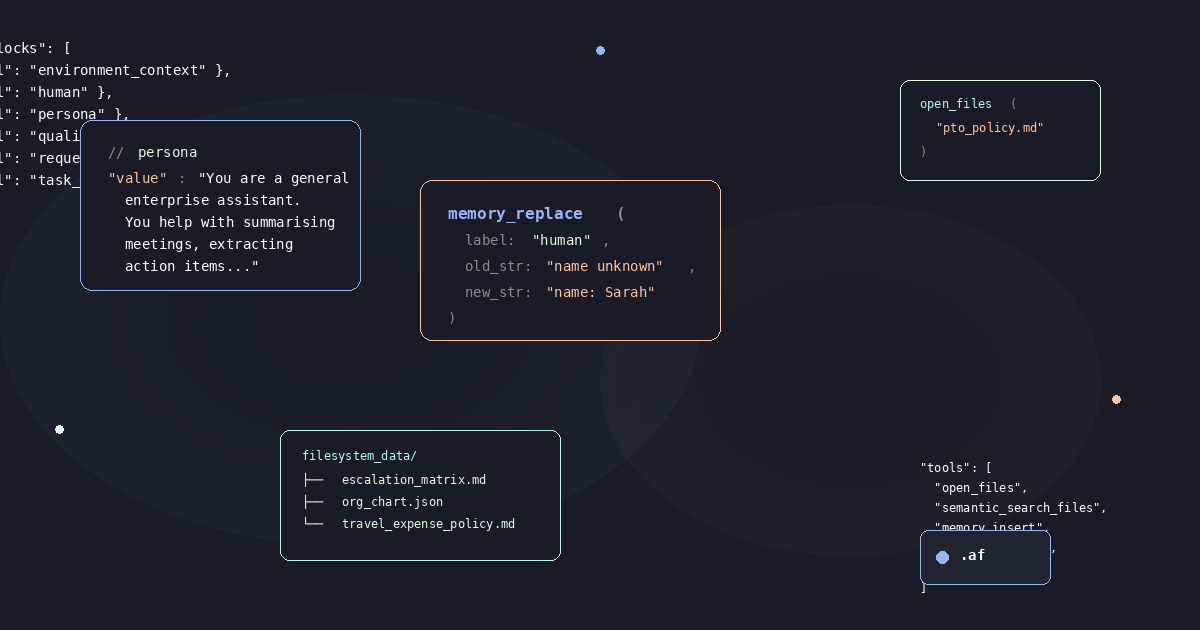Screen dimensions: 1200x630
Task: Click org_chart.json in the filesystem list
Action: coord(392,501)
